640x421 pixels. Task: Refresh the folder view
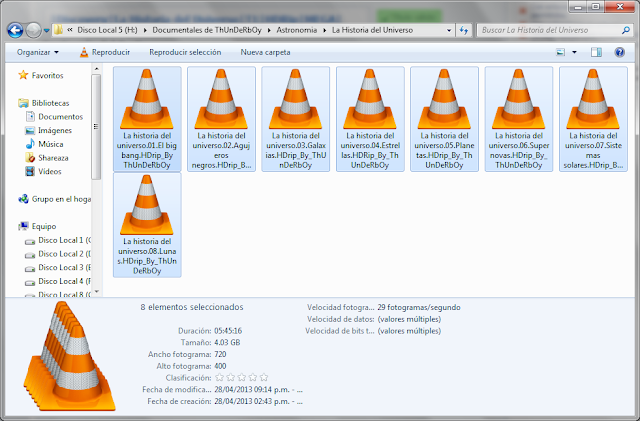click(464, 30)
